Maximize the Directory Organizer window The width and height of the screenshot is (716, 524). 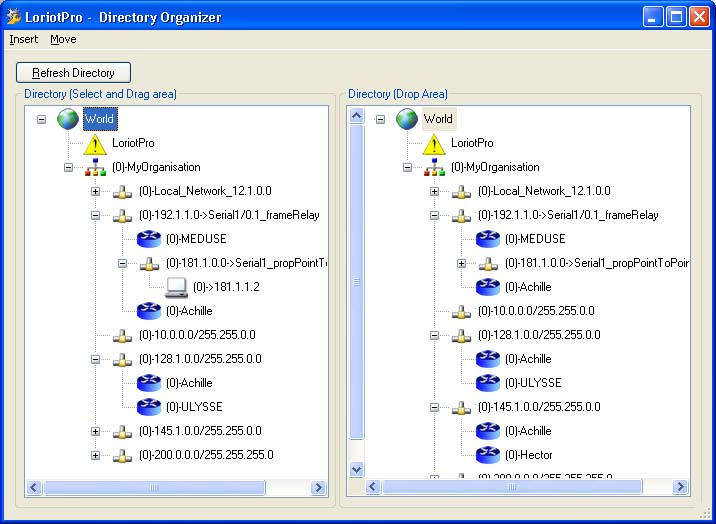click(x=676, y=17)
